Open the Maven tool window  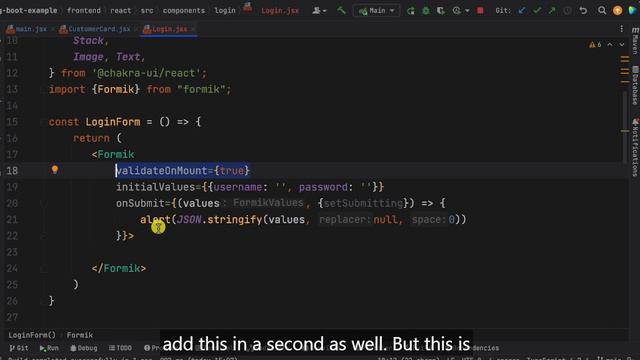tap(635, 41)
